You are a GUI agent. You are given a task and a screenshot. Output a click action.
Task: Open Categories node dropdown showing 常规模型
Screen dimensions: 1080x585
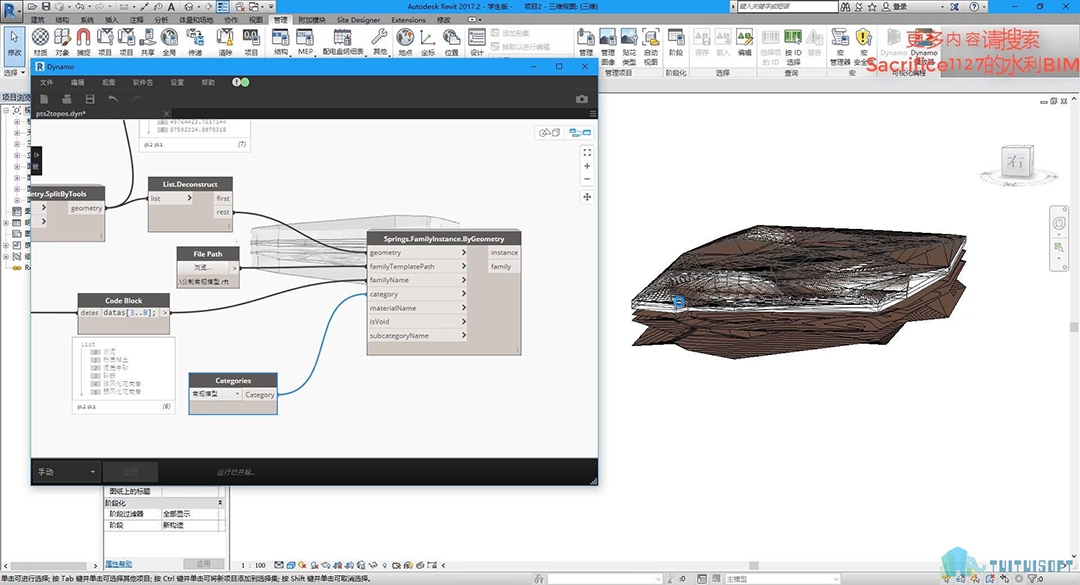coord(215,394)
